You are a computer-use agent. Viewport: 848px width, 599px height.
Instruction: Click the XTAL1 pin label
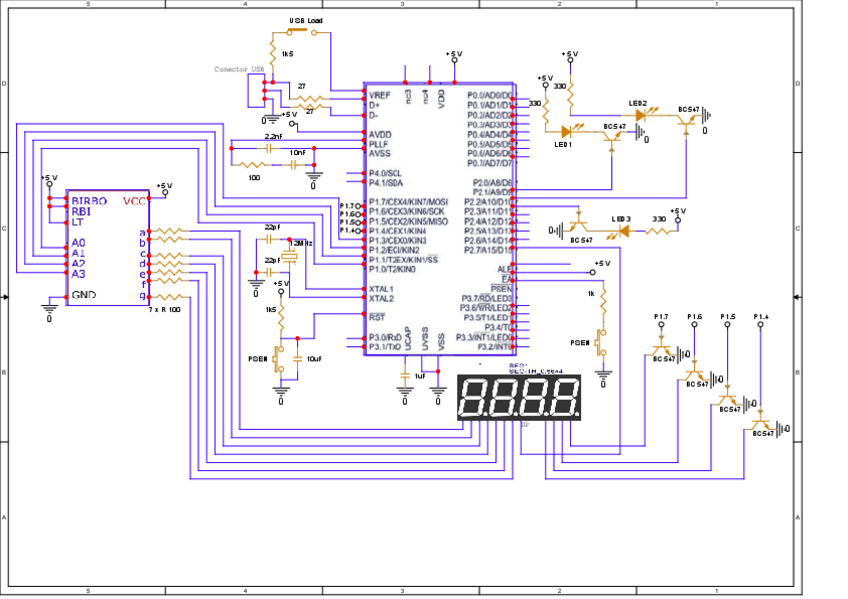coord(381,288)
